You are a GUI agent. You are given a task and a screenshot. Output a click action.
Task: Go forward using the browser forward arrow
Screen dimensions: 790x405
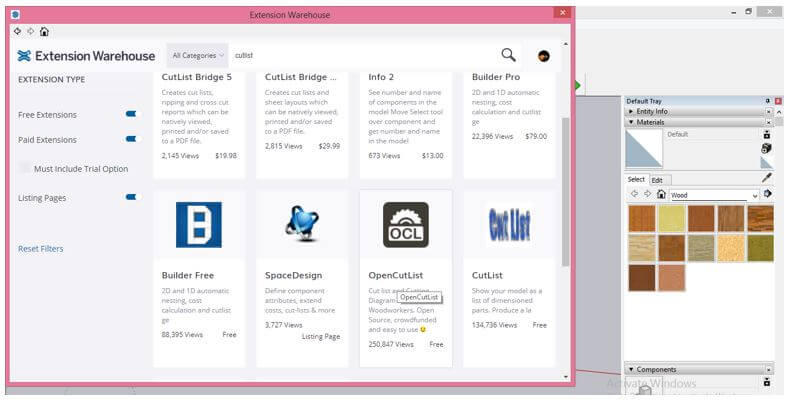point(31,31)
